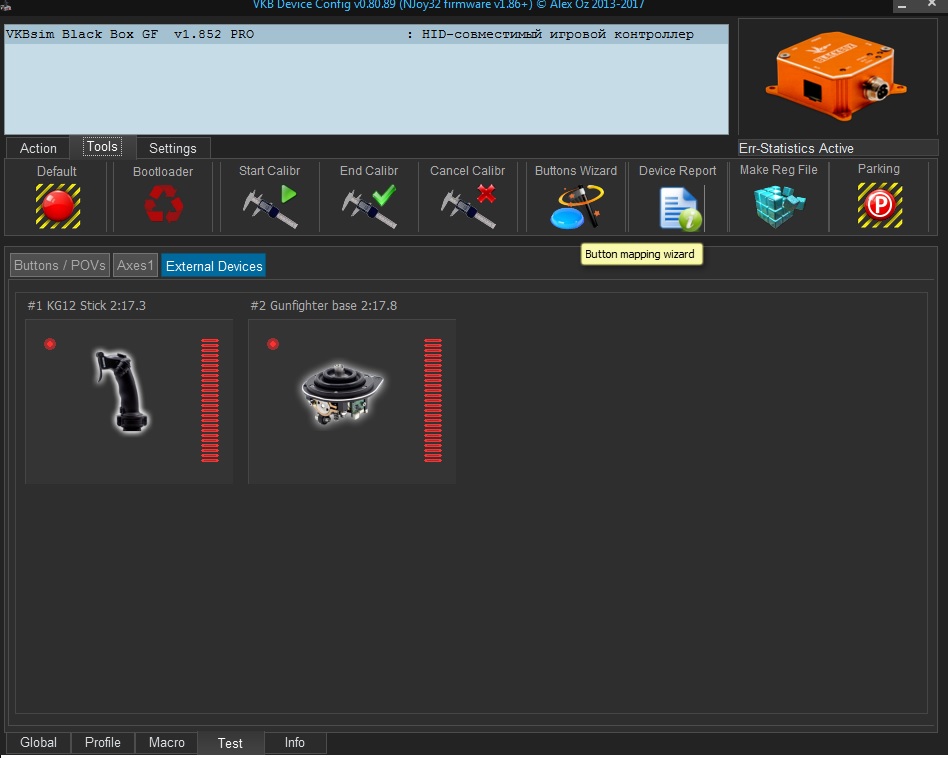Open the Buttons / POVs tab
948x758 pixels.
coord(60,265)
